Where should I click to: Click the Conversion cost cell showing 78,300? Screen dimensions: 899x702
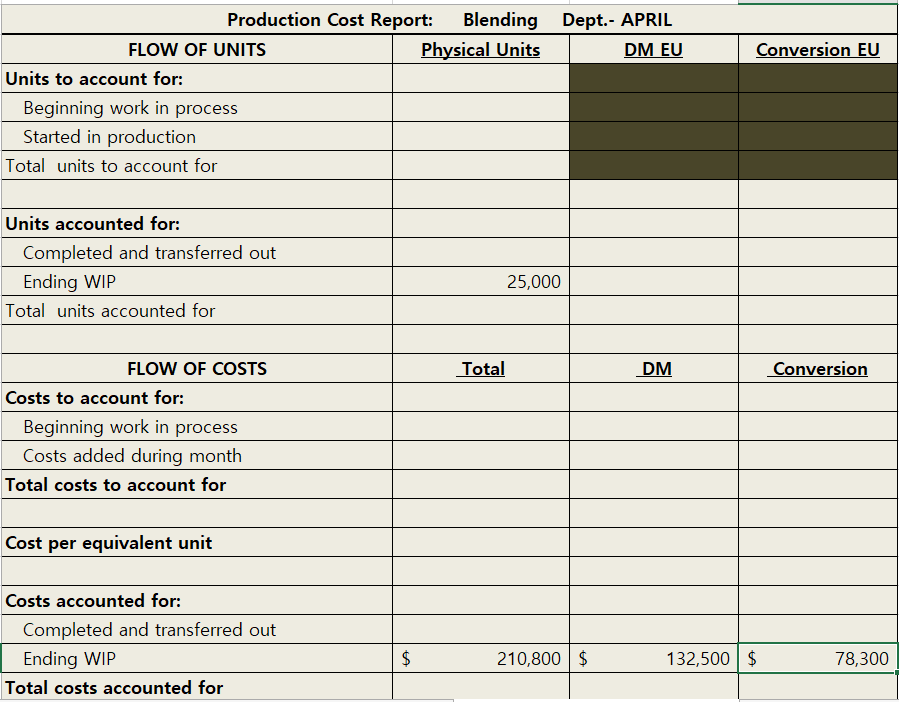[818, 658]
